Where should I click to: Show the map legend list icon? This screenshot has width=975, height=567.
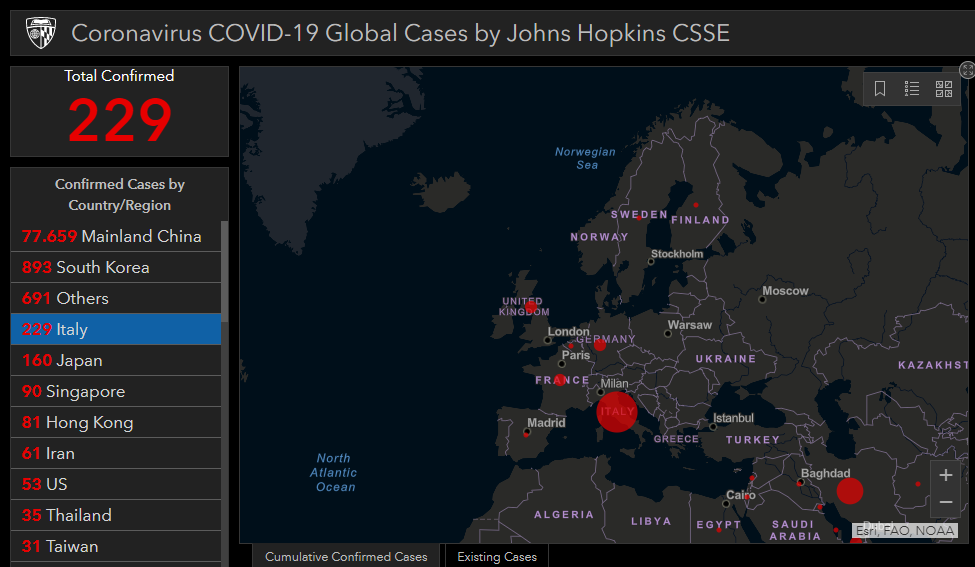[x=912, y=89]
